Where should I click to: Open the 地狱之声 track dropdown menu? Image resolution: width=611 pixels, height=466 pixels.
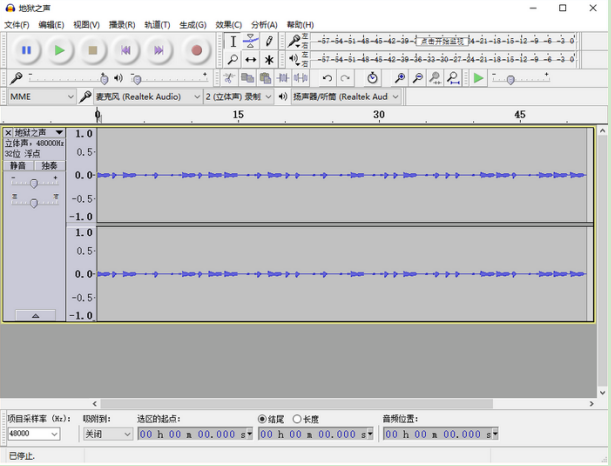(x=59, y=132)
